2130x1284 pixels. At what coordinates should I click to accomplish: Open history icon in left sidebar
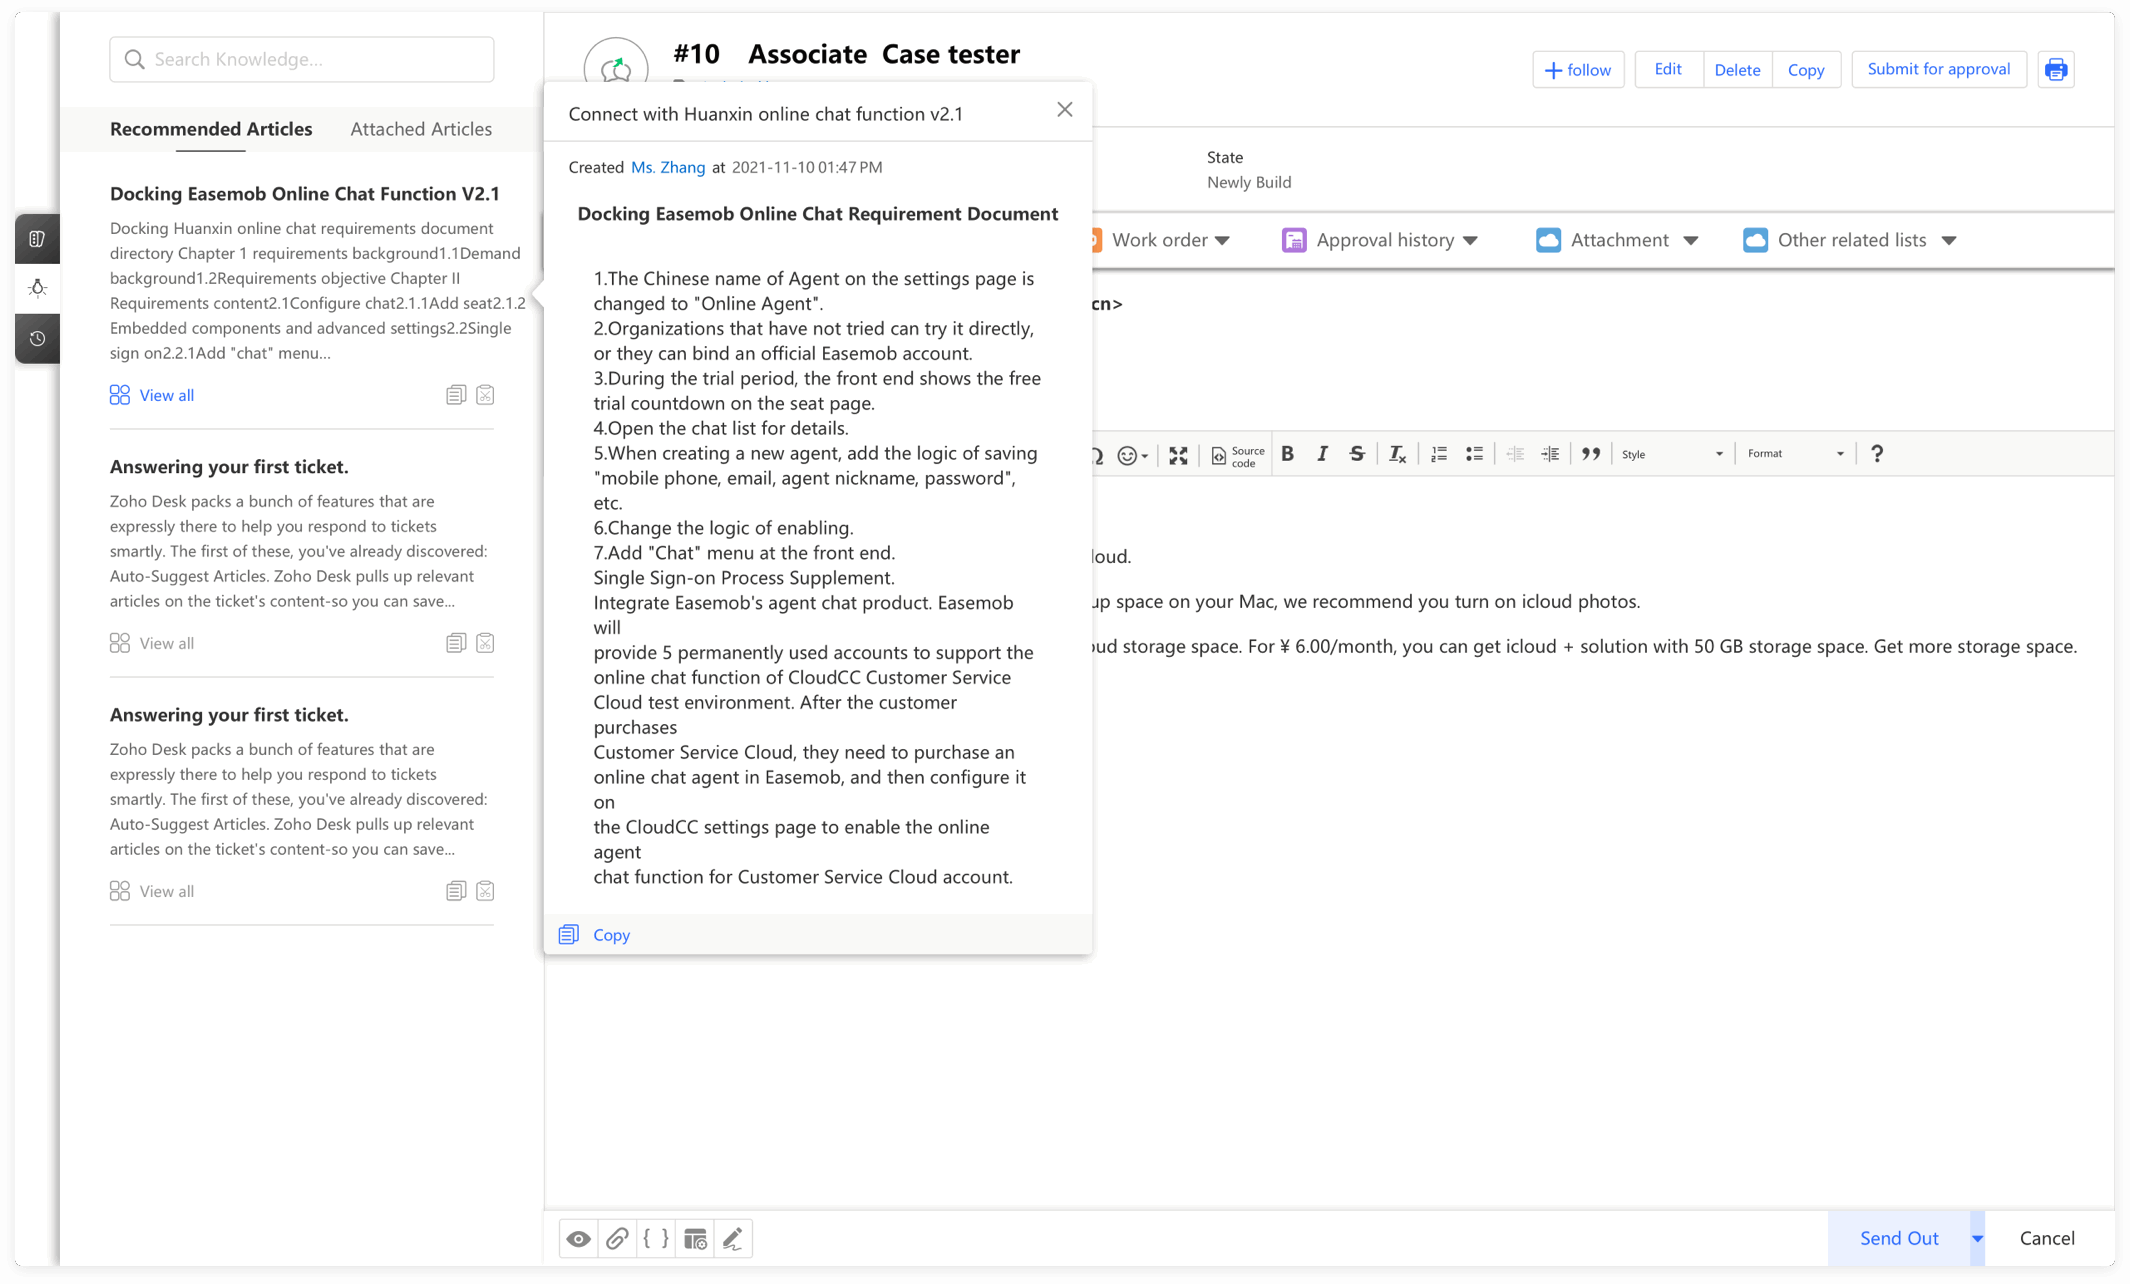(37, 339)
